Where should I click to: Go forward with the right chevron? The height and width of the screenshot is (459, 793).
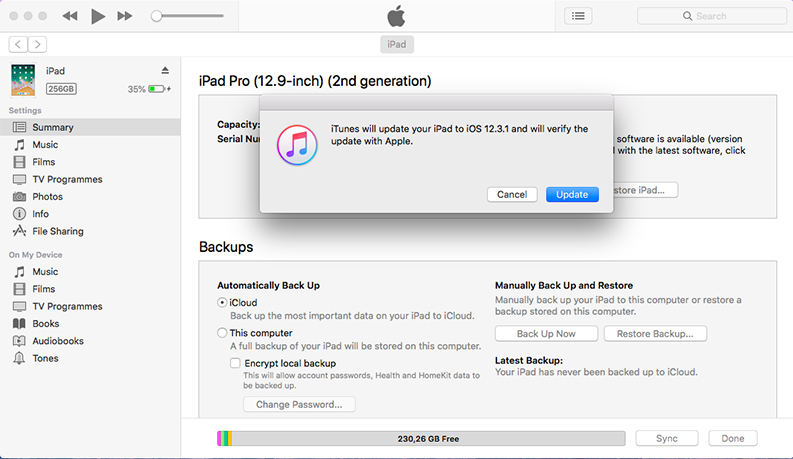pos(37,44)
